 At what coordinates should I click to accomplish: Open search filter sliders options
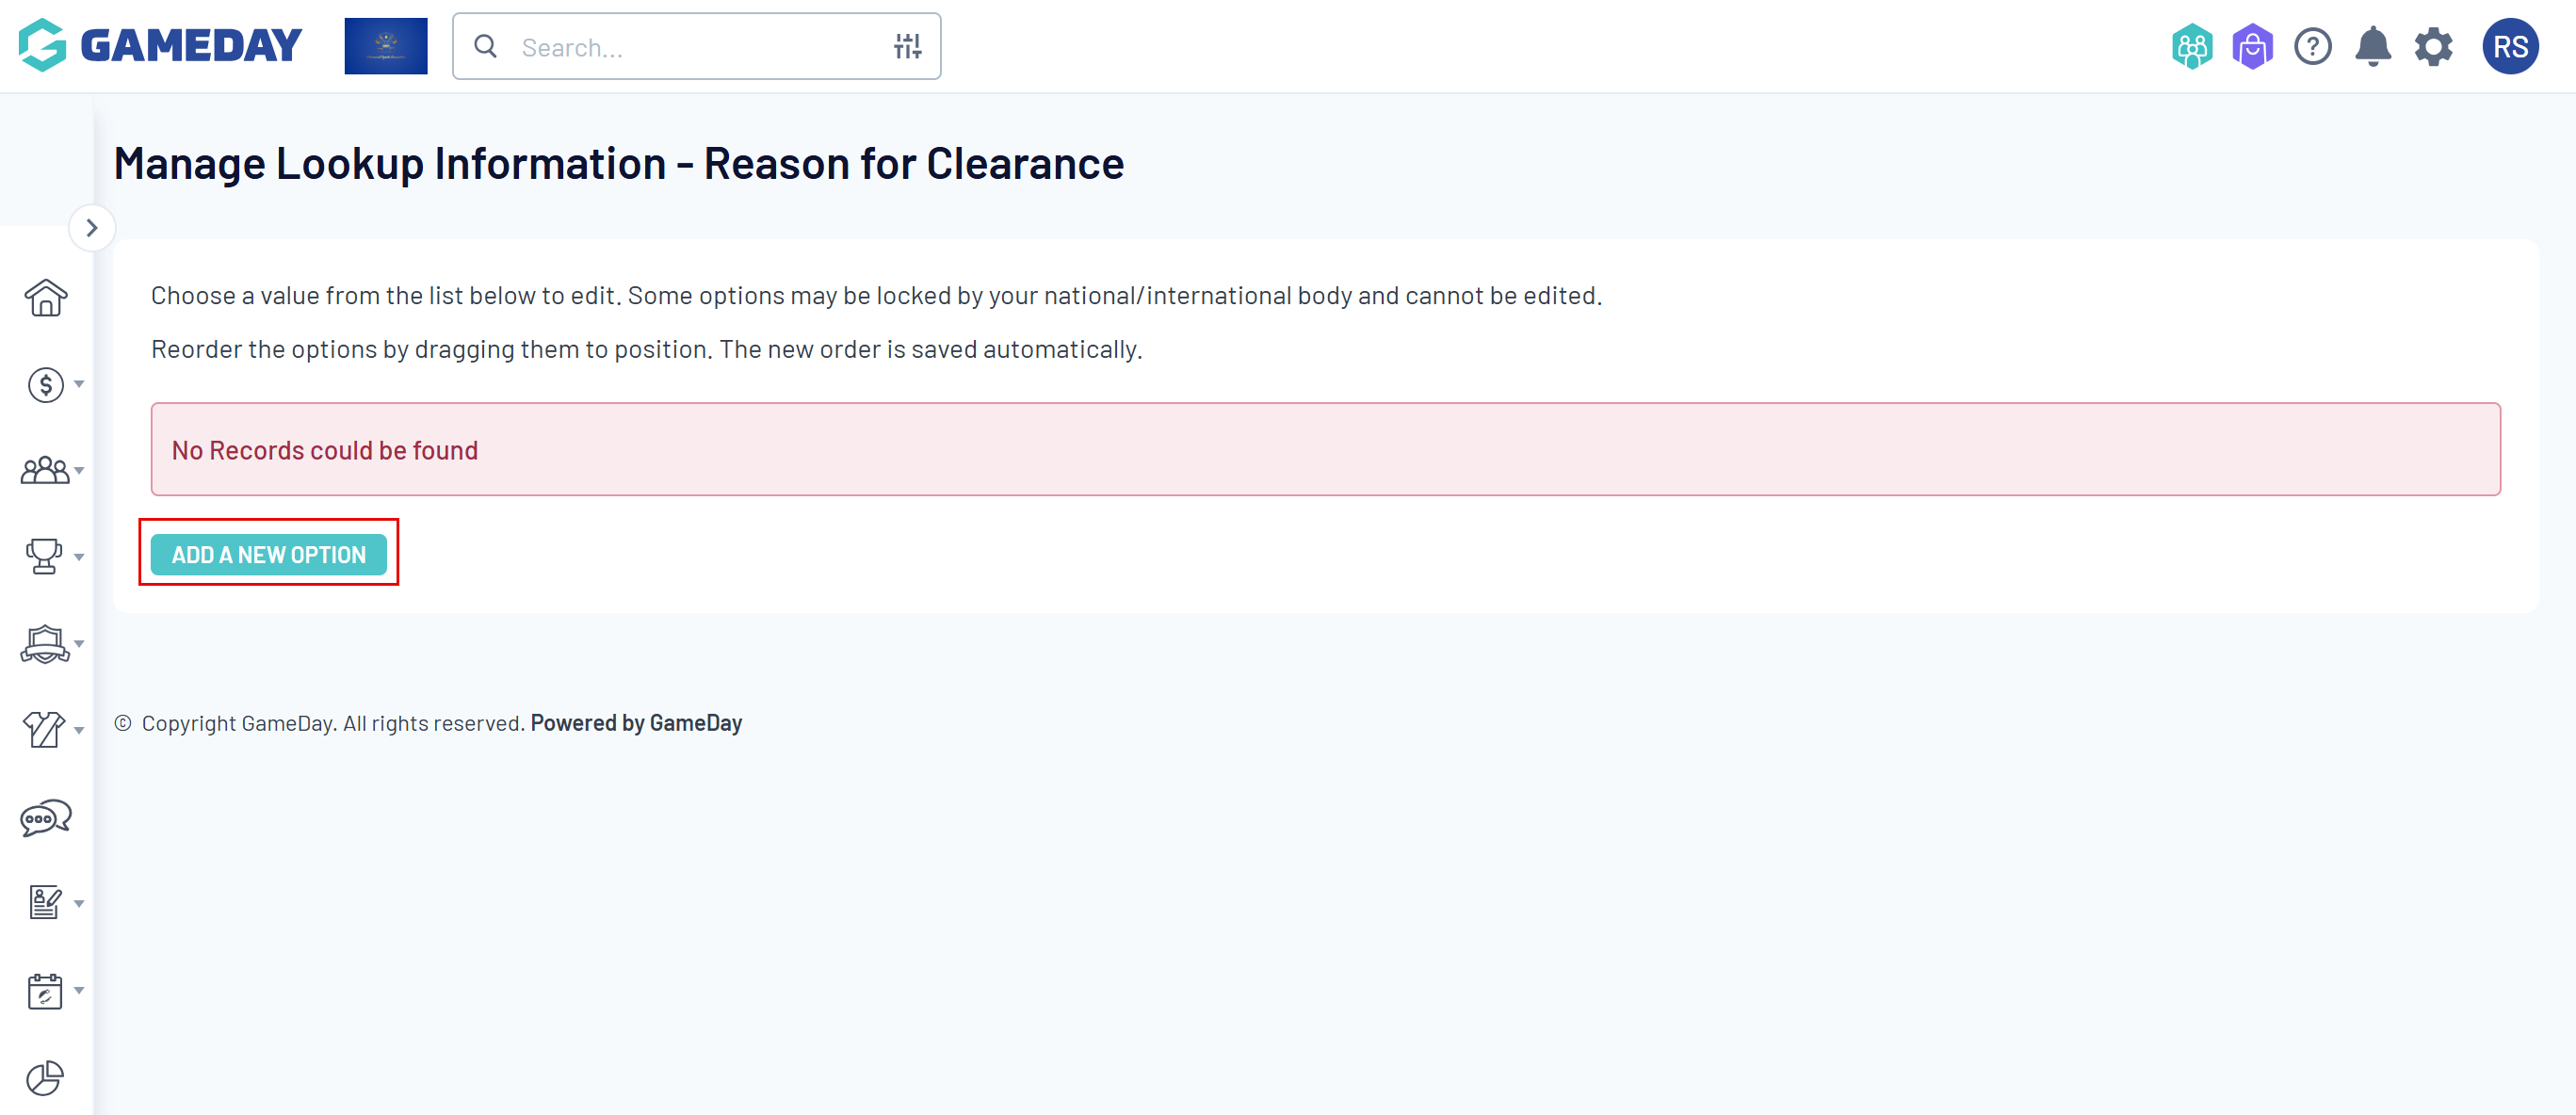point(907,47)
